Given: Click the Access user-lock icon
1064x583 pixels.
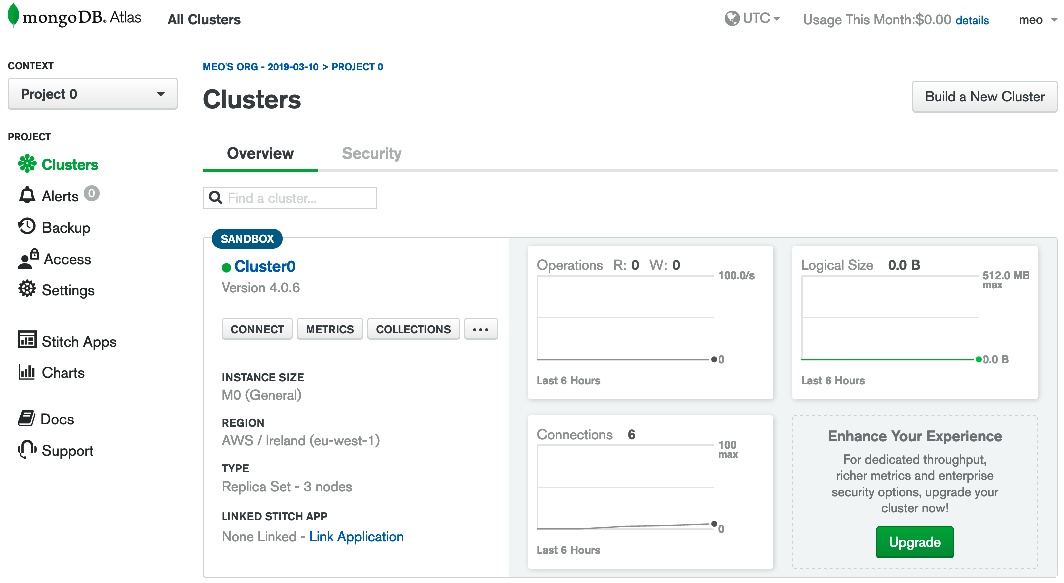Looking at the screenshot, I should [28, 258].
